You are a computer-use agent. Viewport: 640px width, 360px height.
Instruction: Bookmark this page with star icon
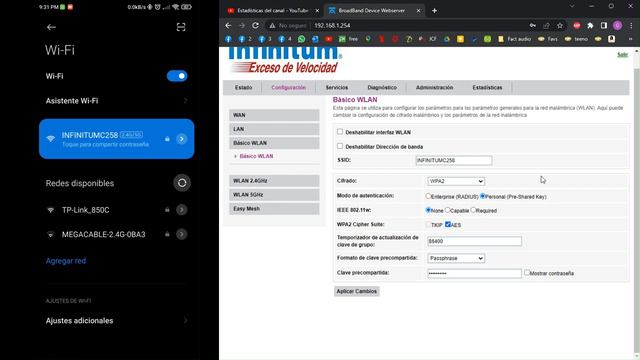click(560, 25)
